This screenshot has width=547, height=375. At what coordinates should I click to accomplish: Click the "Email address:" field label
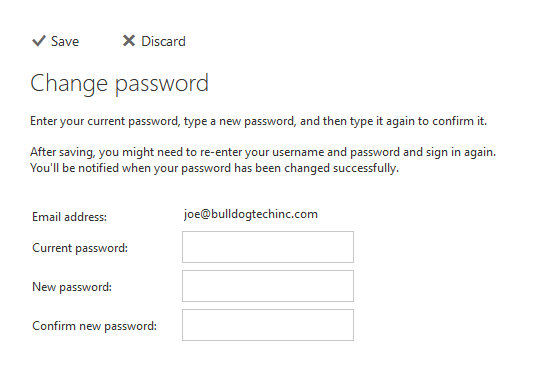(69, 217)
